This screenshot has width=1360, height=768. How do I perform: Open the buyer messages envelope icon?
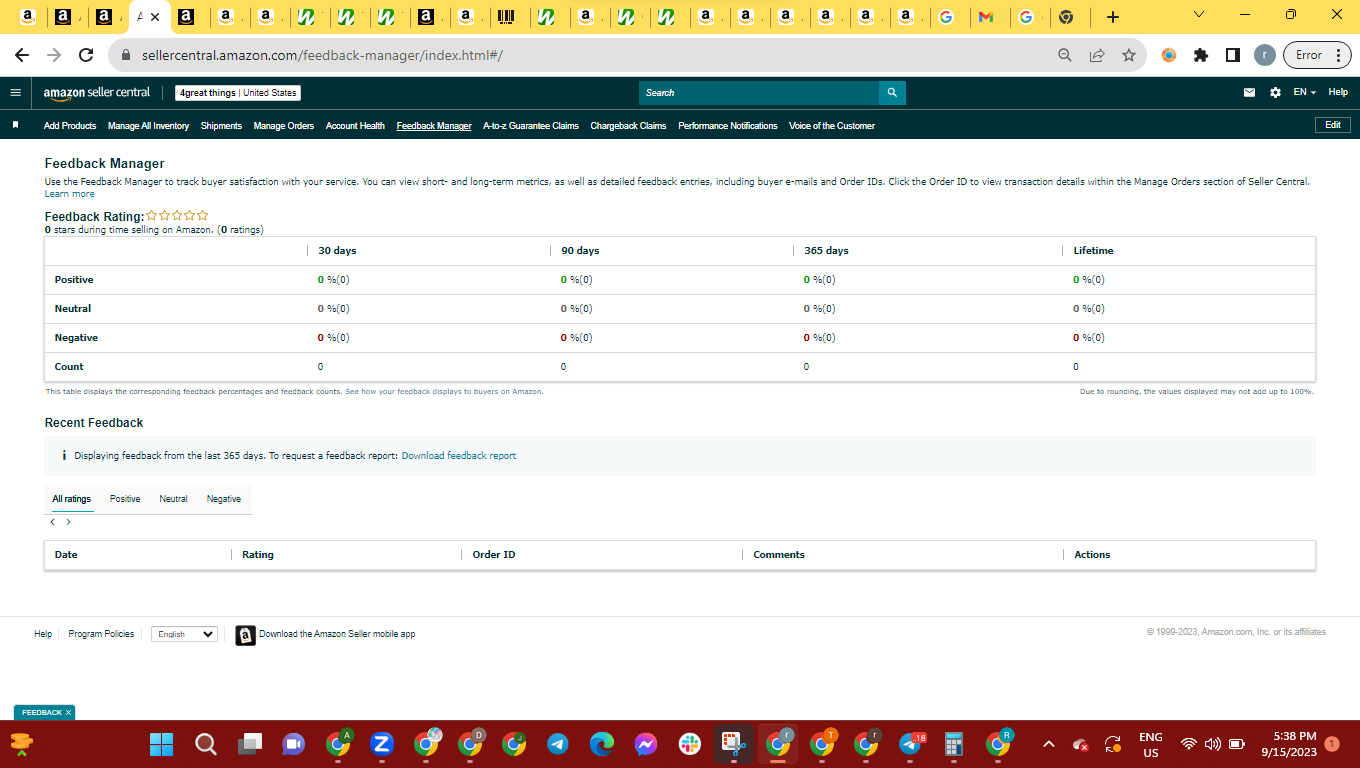coord(1249,92)
